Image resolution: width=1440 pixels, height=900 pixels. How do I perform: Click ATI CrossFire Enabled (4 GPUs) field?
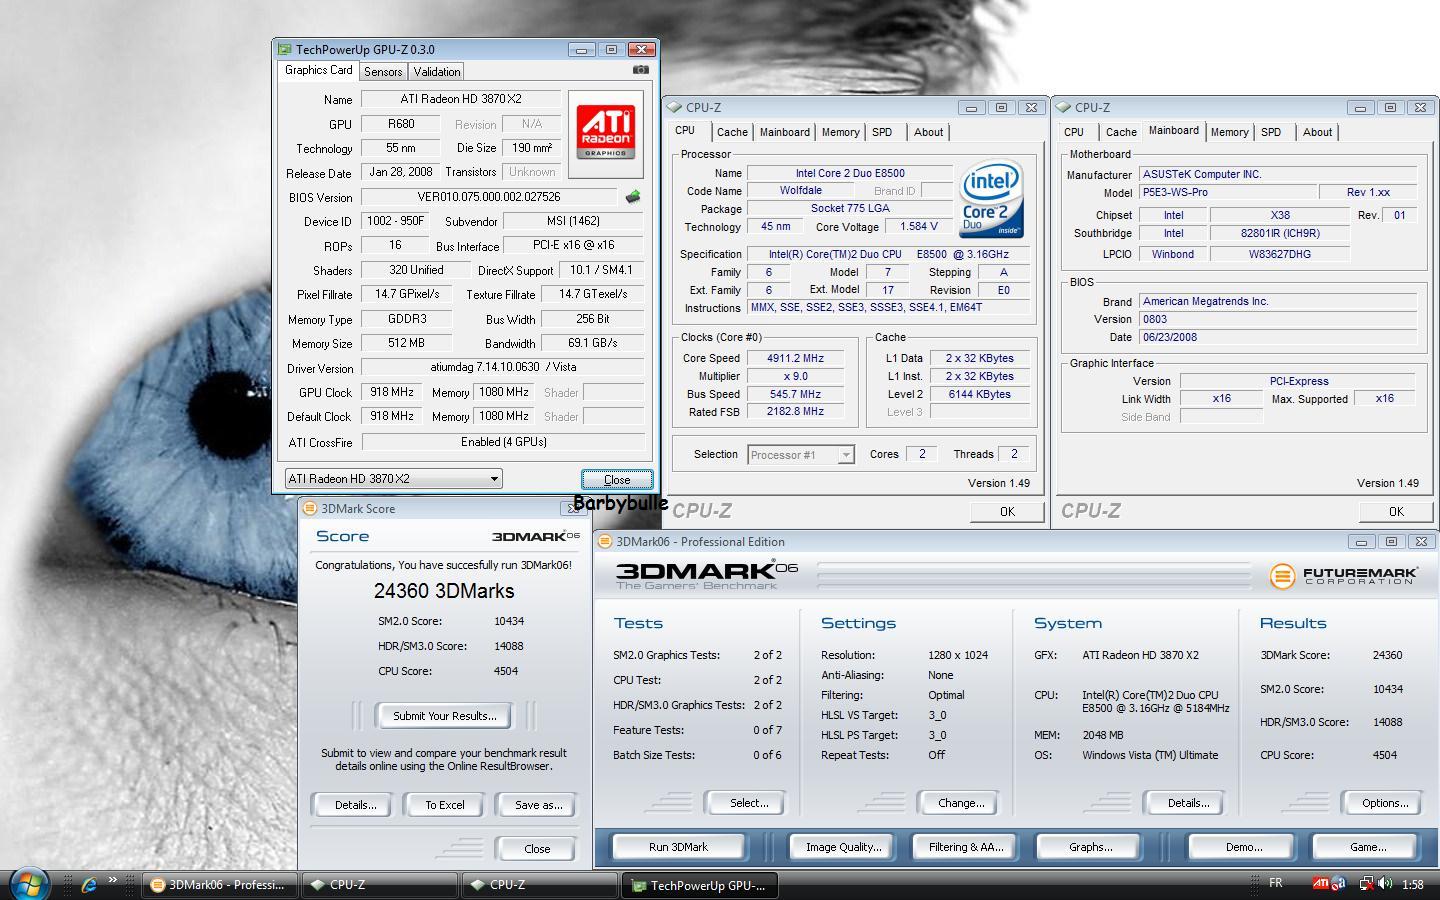pos(503,441)
